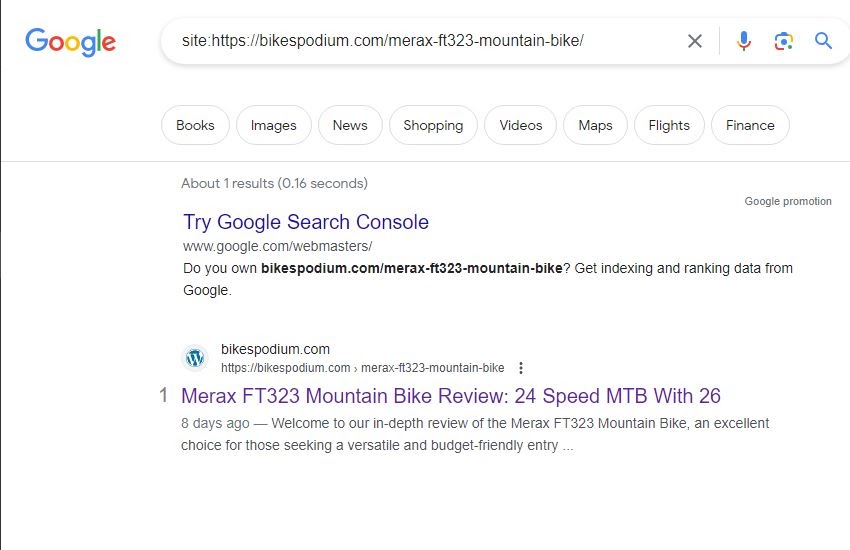
Task: Open the Merax FT323 Mountain Bike Review result
Action: [x=450, y=396]
